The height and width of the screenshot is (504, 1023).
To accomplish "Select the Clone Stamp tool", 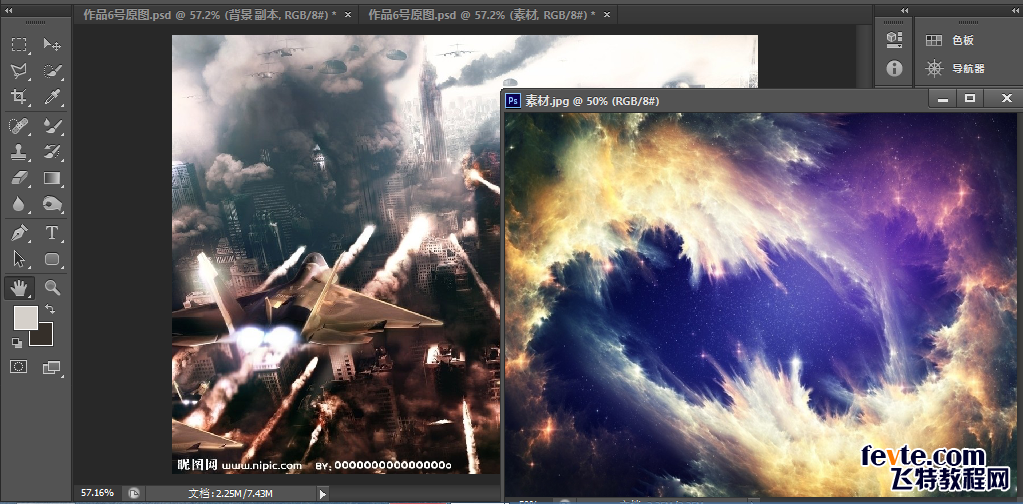I will tap(19, 151).
